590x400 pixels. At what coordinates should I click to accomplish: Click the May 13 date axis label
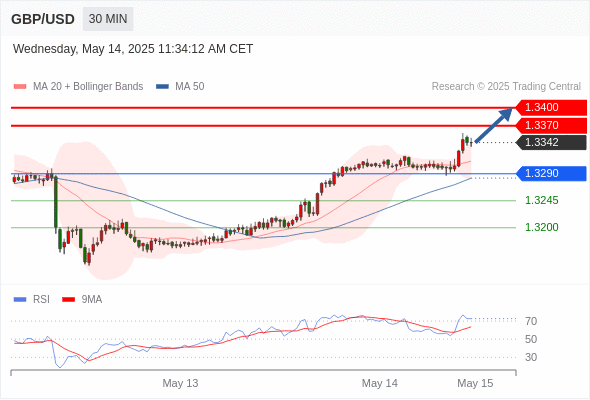(x=180, y=383)
